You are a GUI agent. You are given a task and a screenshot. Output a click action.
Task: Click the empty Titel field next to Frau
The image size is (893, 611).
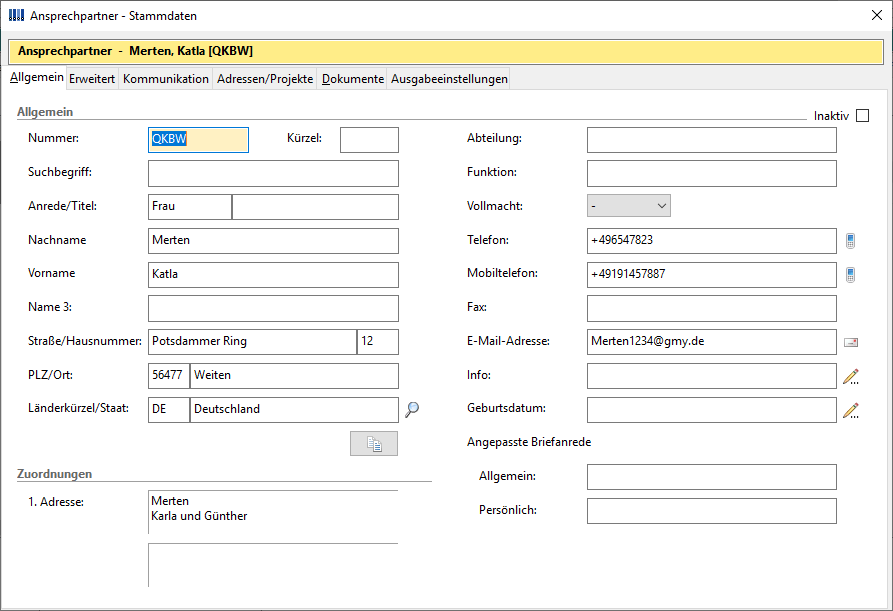pyautogui.click(x=316, y=207)
